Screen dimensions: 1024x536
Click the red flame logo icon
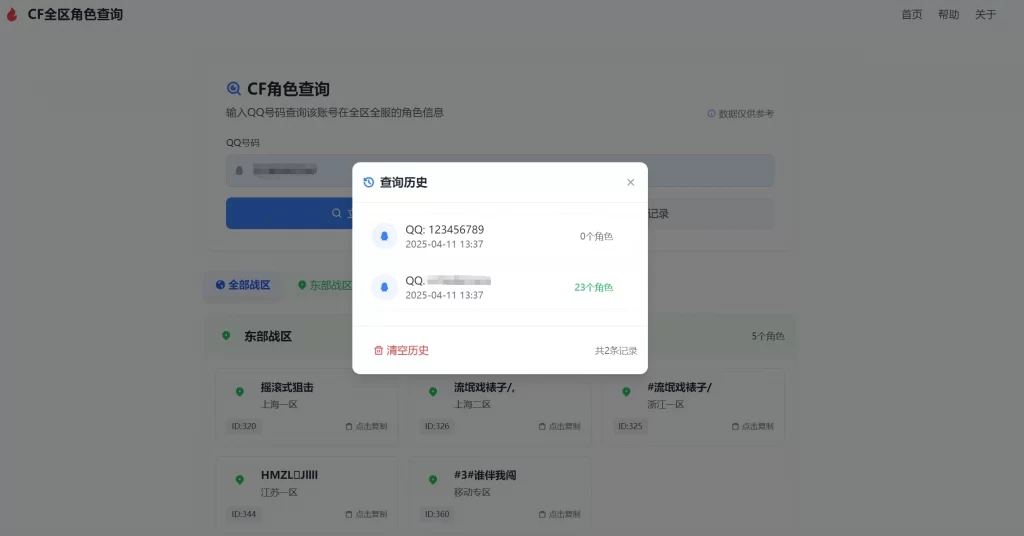tap(12, 14)
